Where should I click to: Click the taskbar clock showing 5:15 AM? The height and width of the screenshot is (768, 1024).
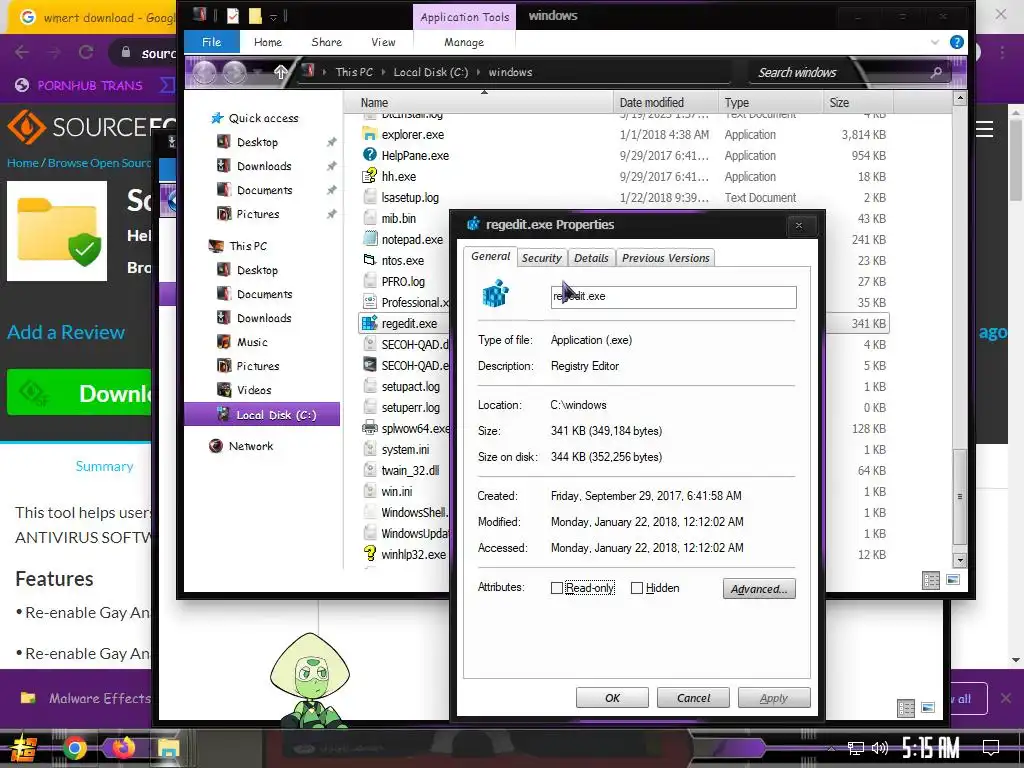tap(930, 748)
